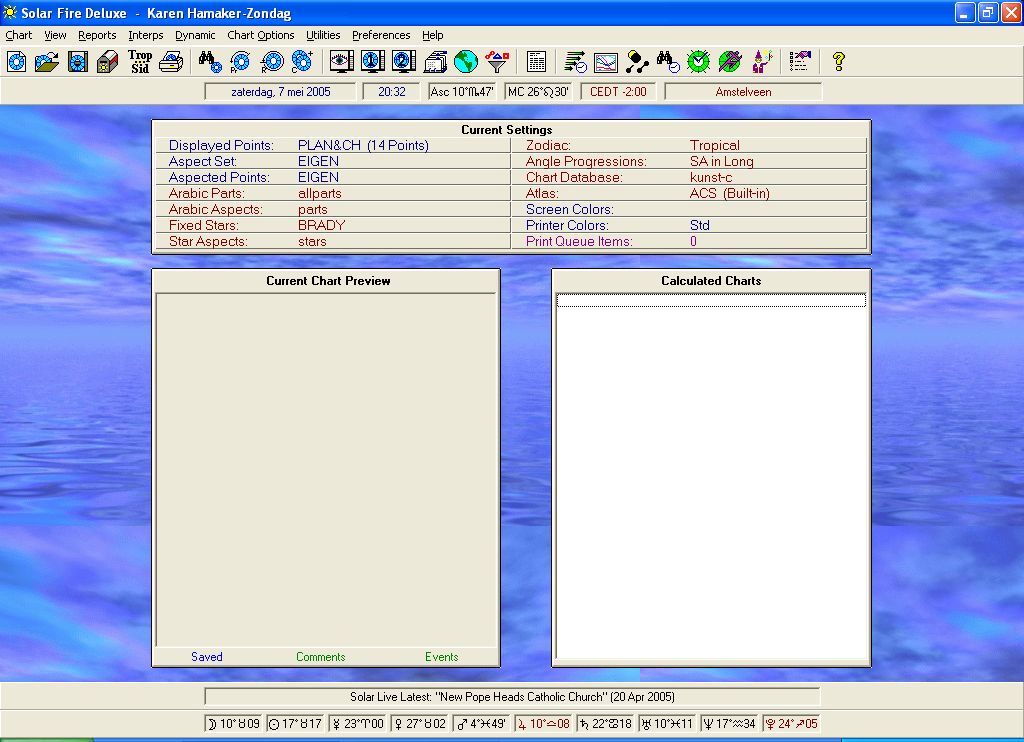Click the Amstelveen location field

point(743,92)
